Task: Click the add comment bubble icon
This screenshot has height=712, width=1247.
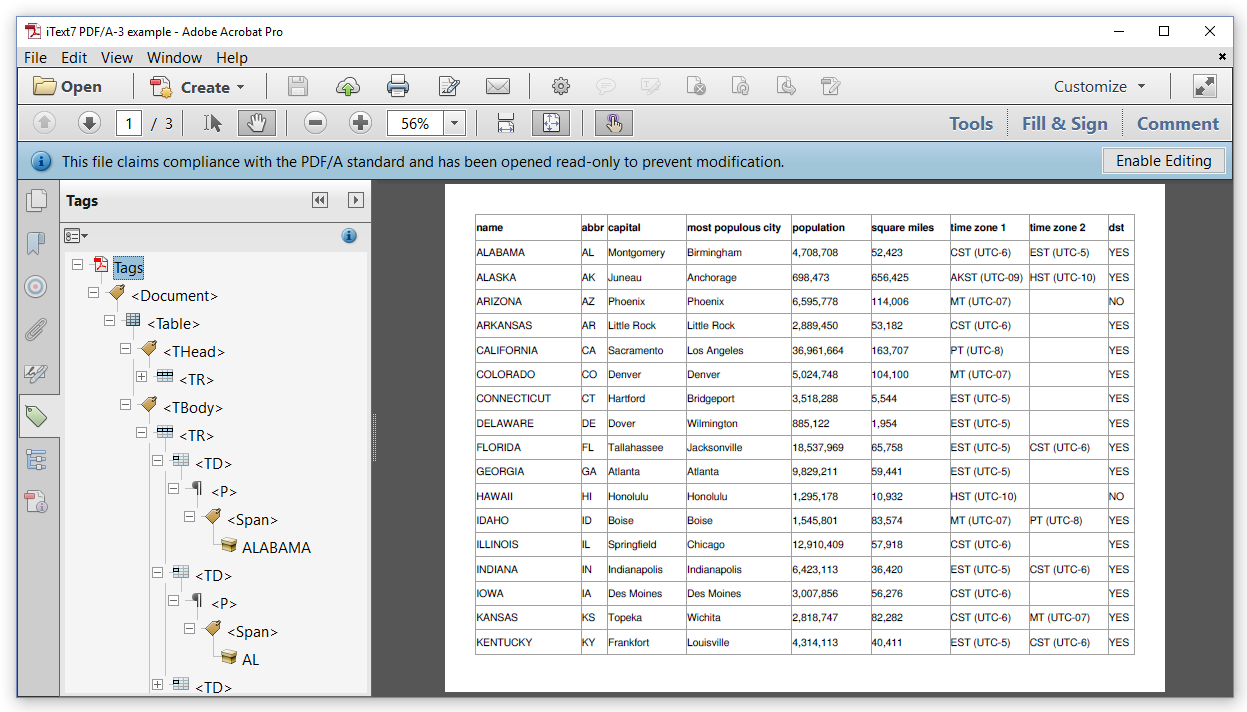Action: [x=606, y=87]
